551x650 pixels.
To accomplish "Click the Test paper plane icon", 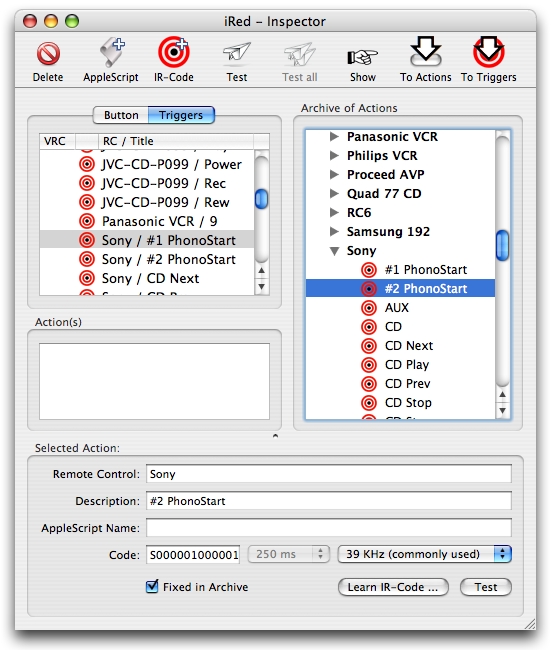I will point(237,53).
